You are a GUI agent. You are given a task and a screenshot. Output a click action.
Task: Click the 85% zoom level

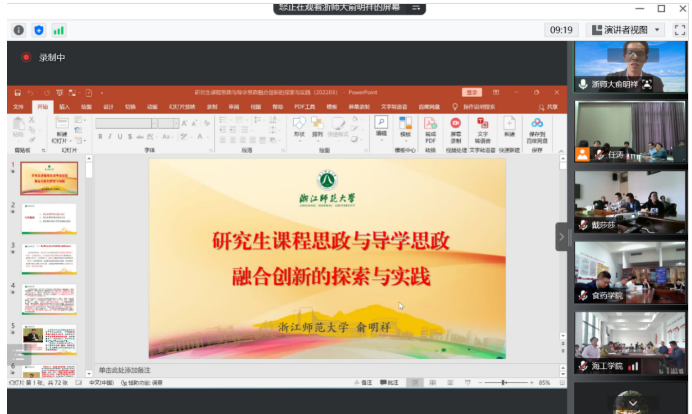click(x=544, y=383)
